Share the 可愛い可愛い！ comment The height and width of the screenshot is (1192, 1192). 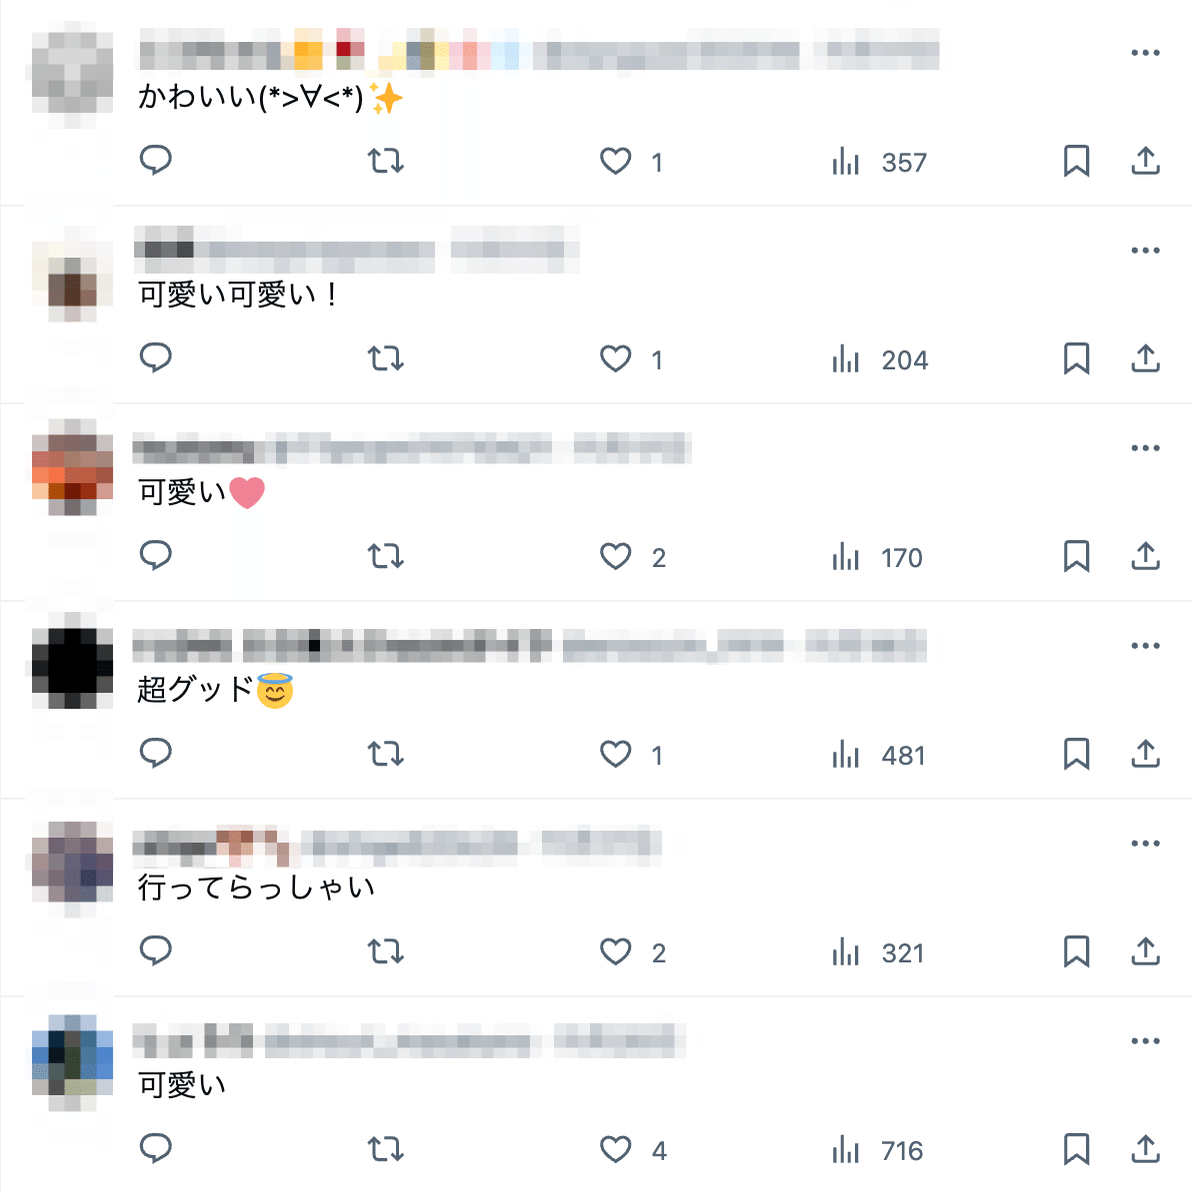pyautogui.click(x=1145, y=358)
